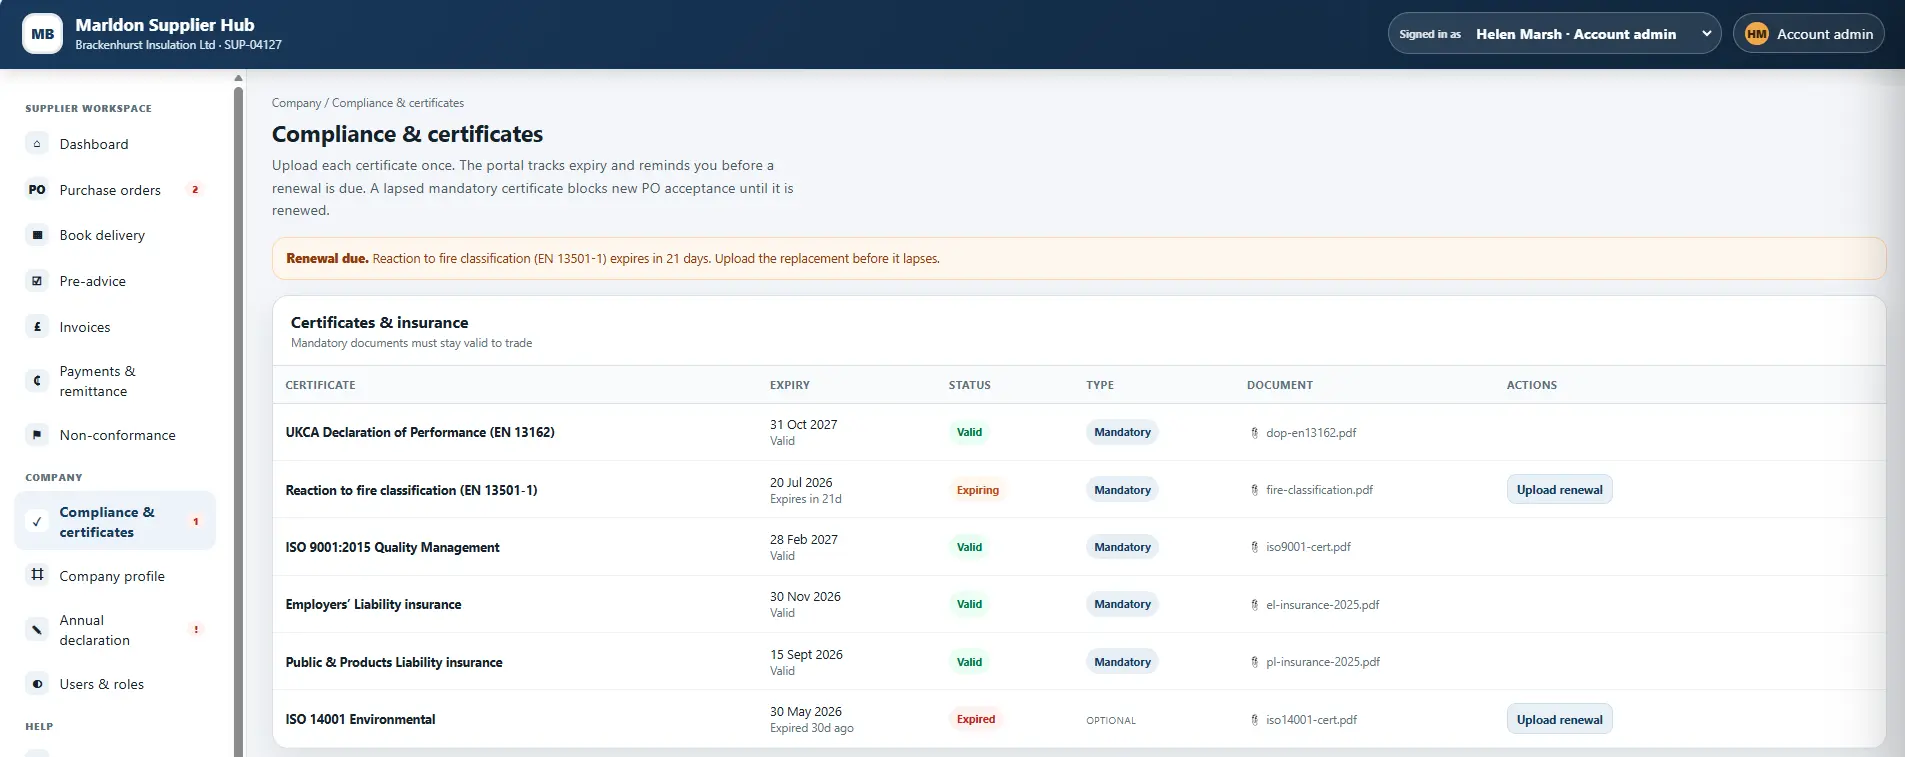1905x757 pixels.
Task: Click the Dashboard home icon
Action: (37, 144)
